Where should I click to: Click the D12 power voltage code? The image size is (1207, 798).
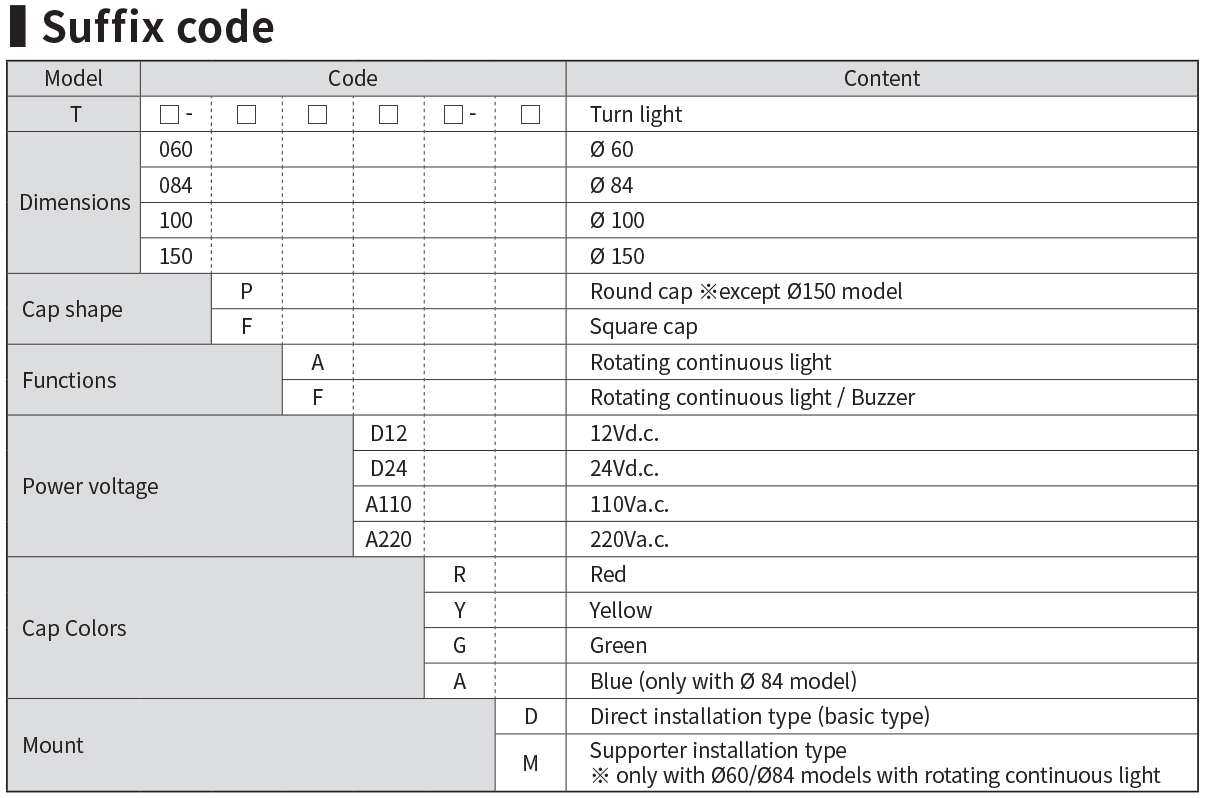coord(389,433)
